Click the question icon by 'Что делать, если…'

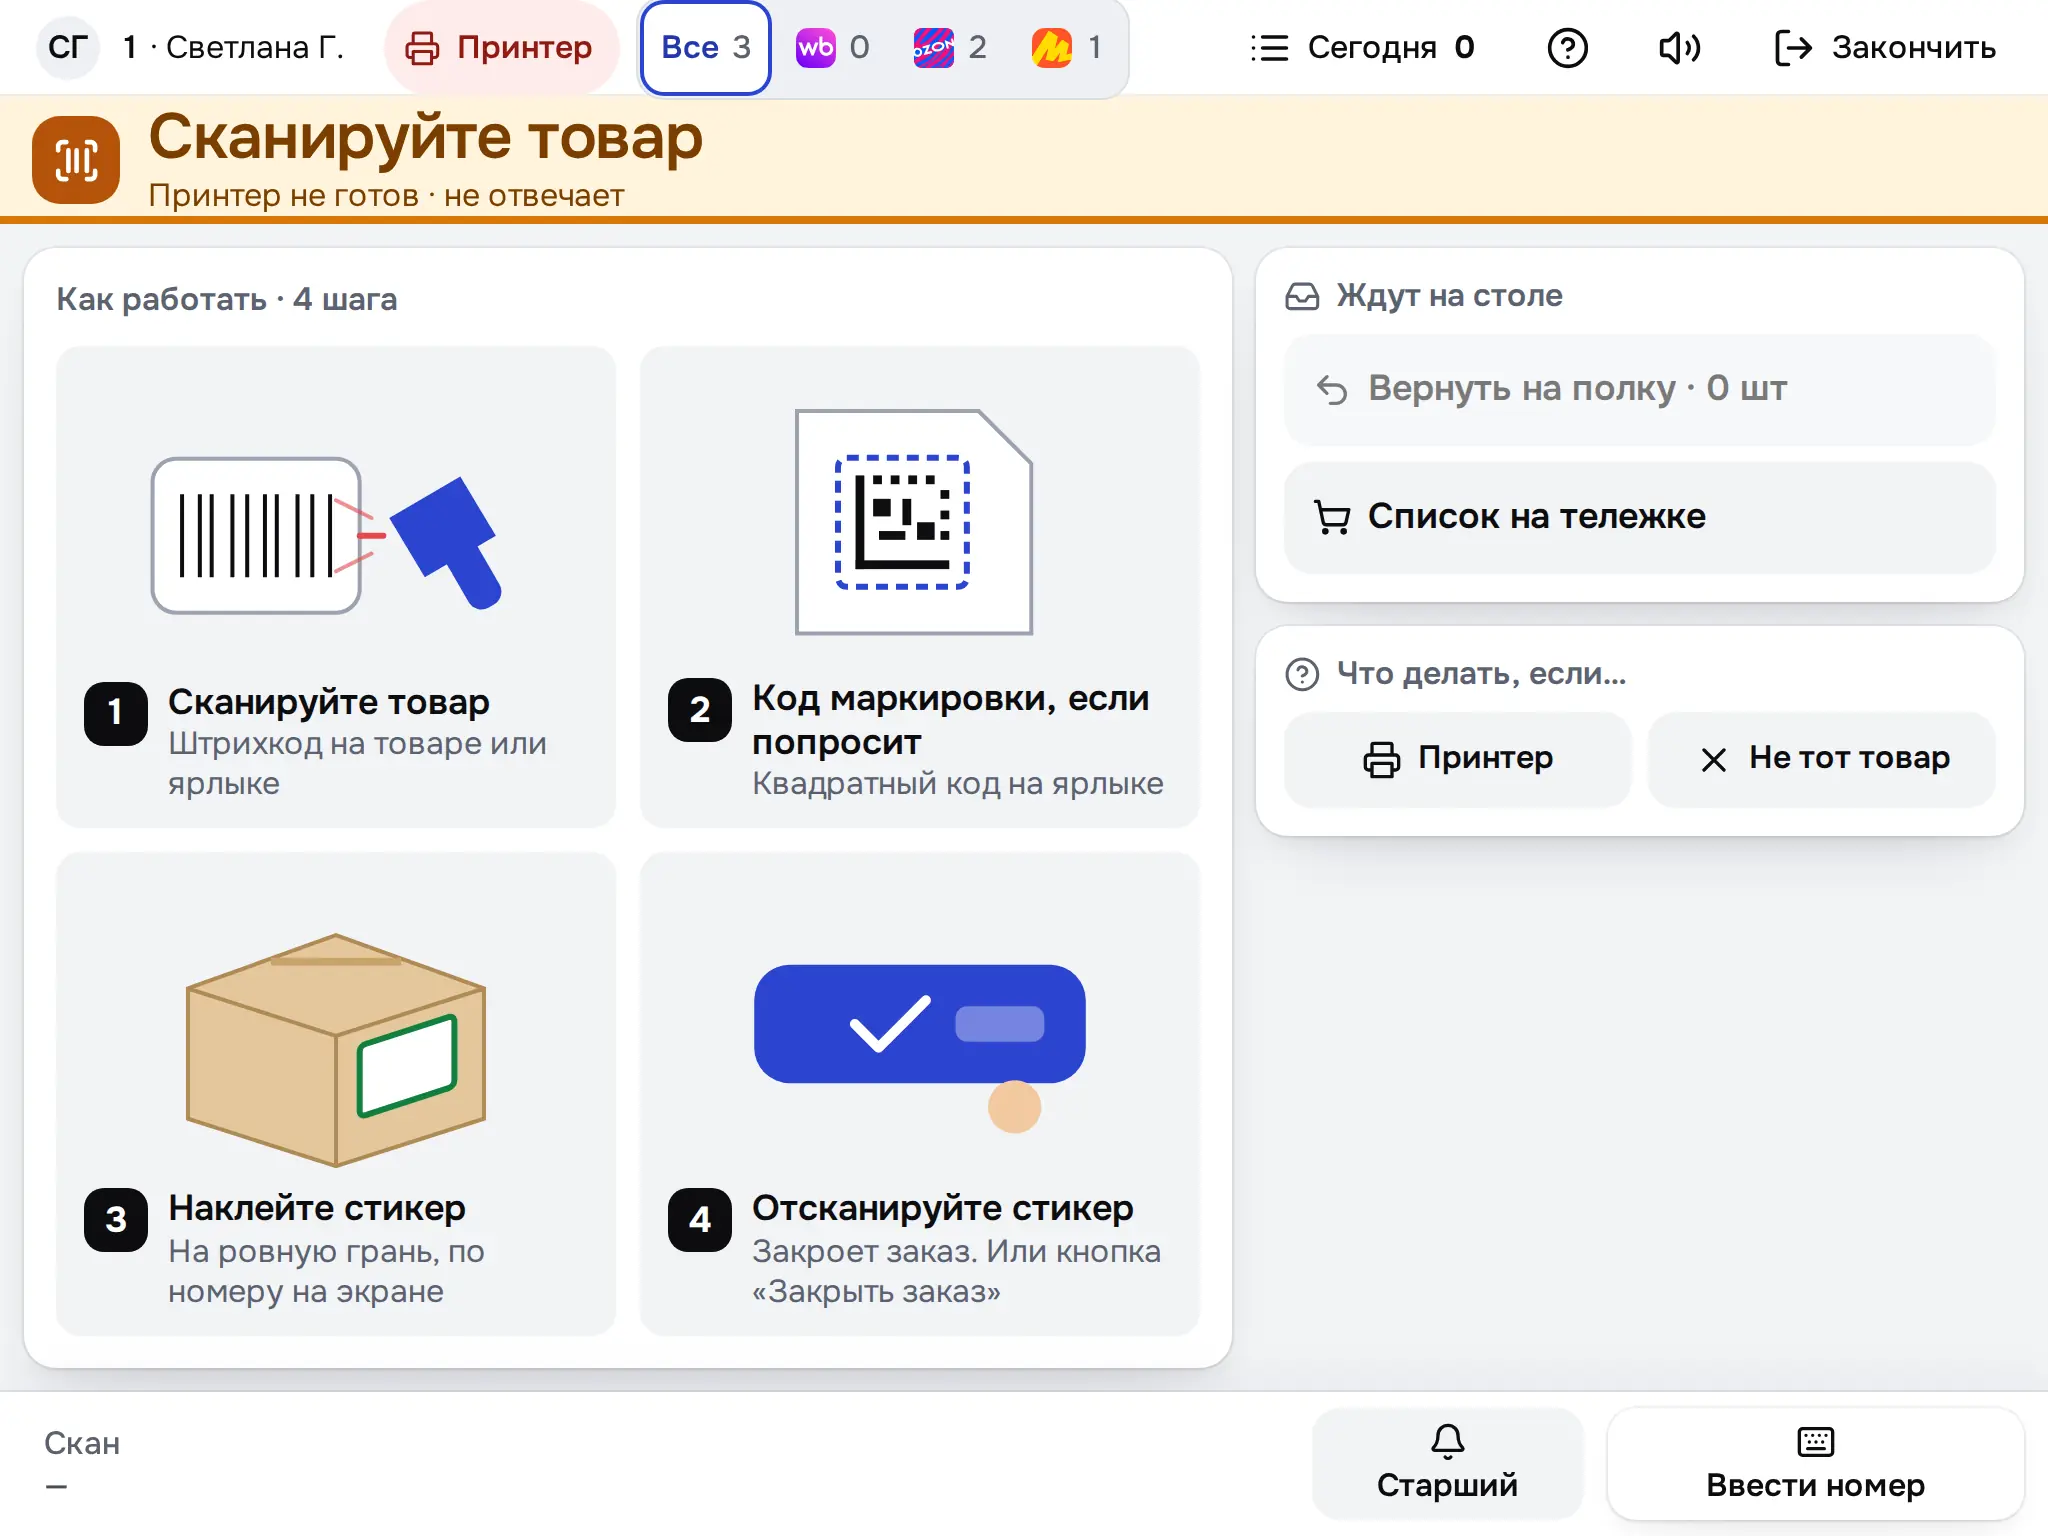click(1302, 674)
